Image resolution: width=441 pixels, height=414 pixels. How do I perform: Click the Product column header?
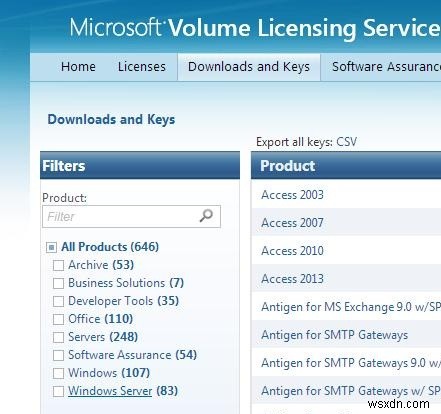click(346, 166)
